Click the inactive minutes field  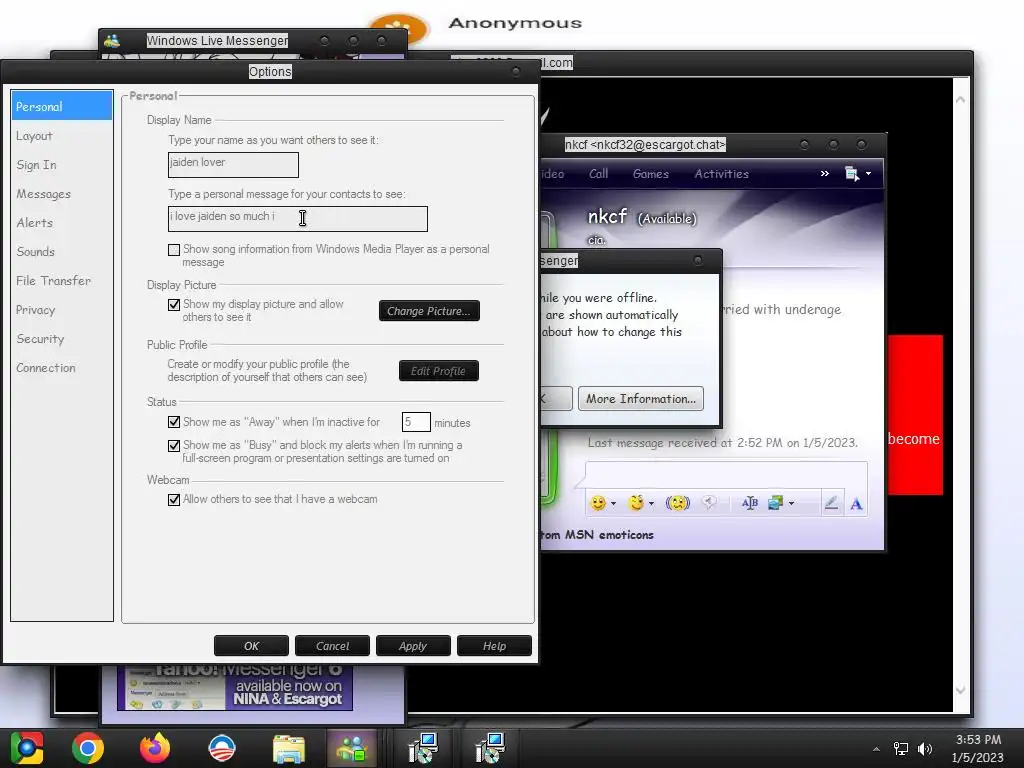tap(416, 422)
